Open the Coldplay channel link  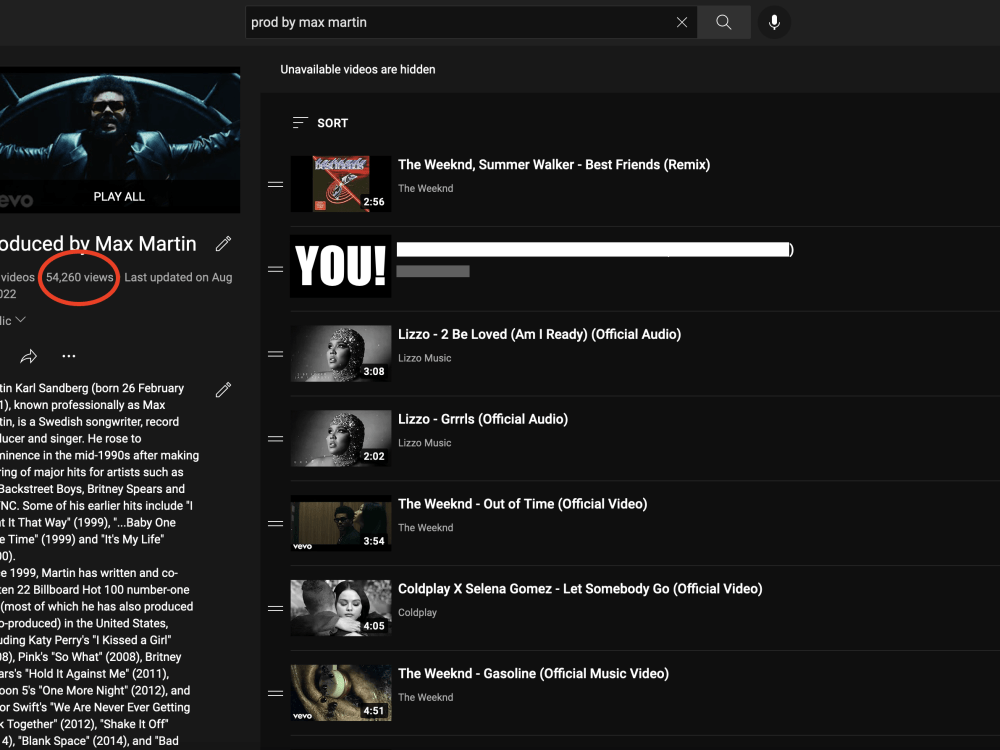[x=418, y=612]
